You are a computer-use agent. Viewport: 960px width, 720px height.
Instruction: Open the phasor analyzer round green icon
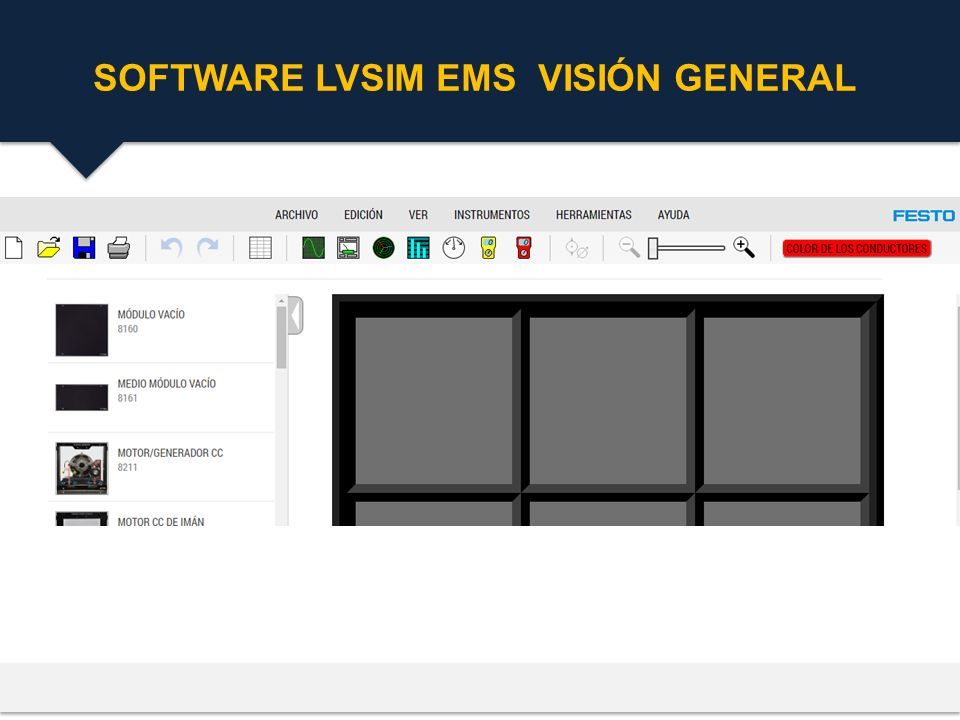(x=384, y=248)
